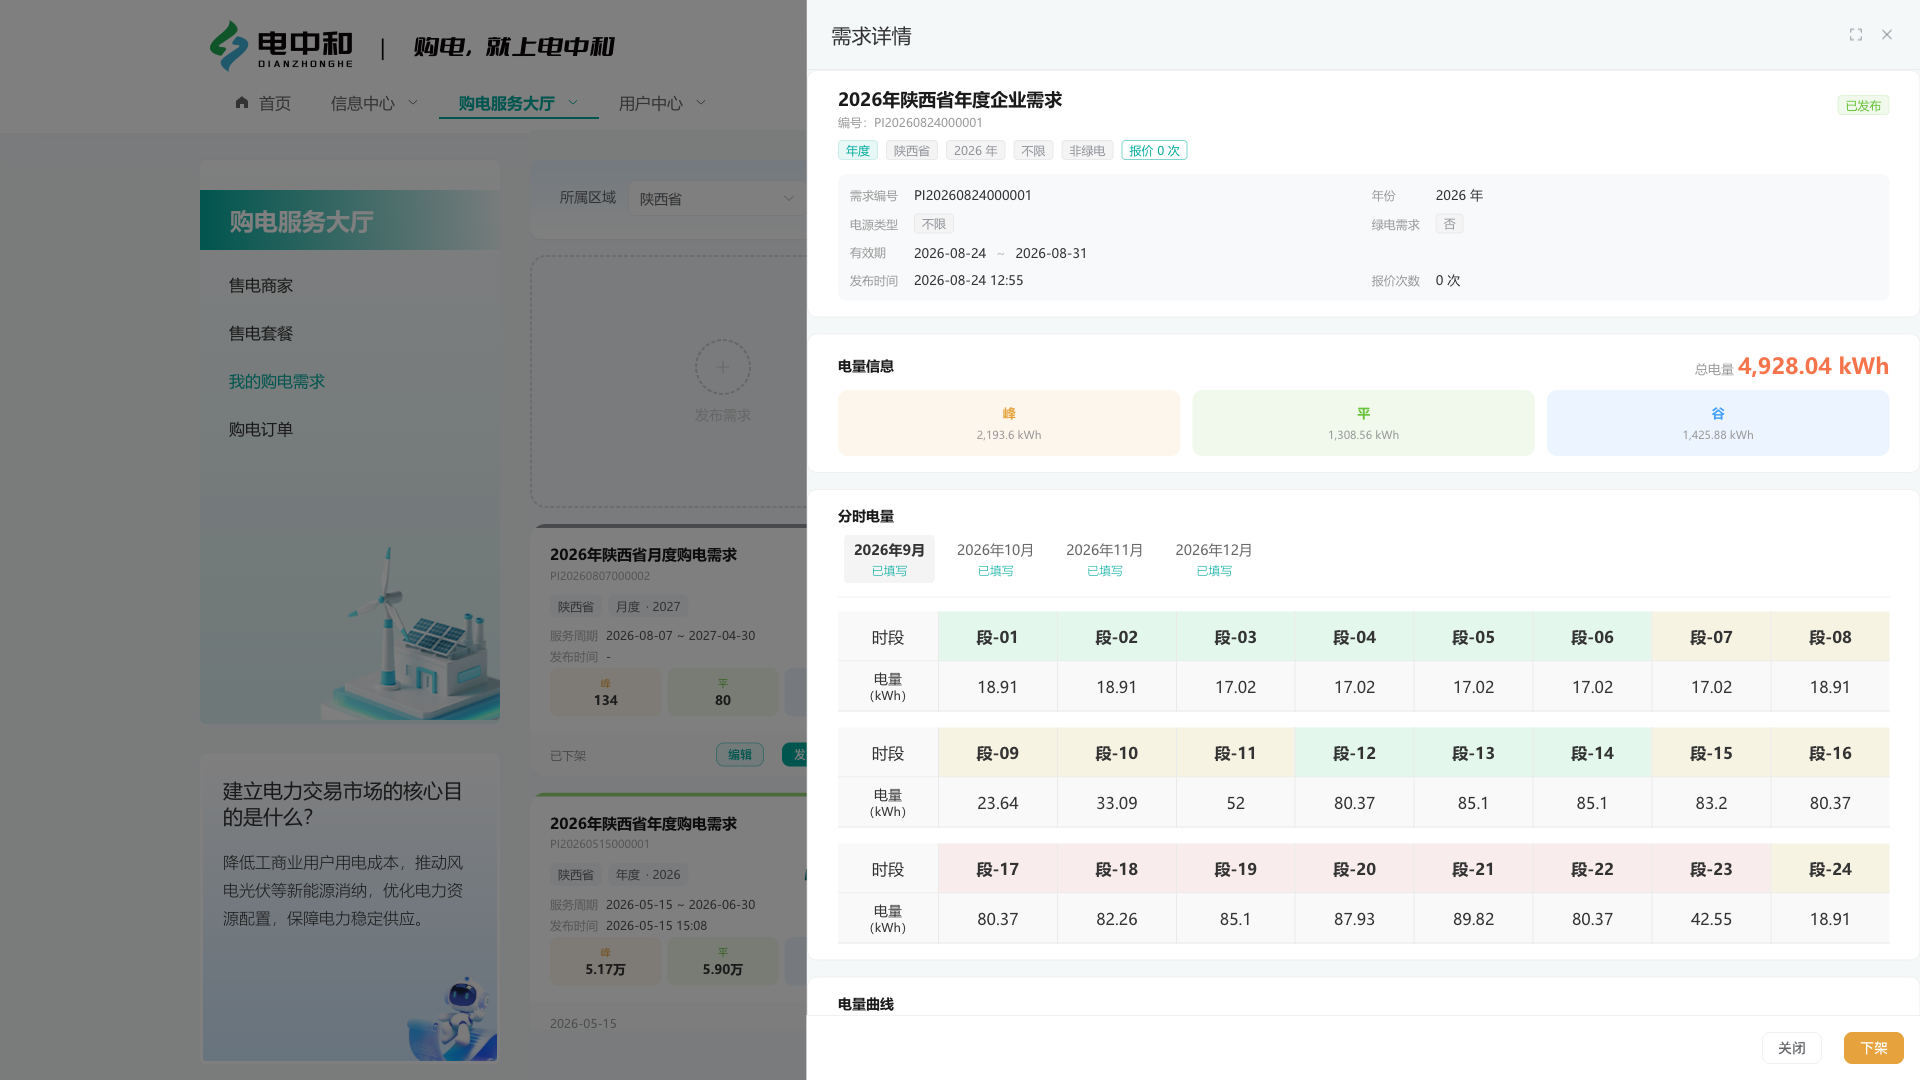This screenshot has height=1080, width=1920.
Task: Click the 段-10 value 33.09
Action: tap(1116, 803)
